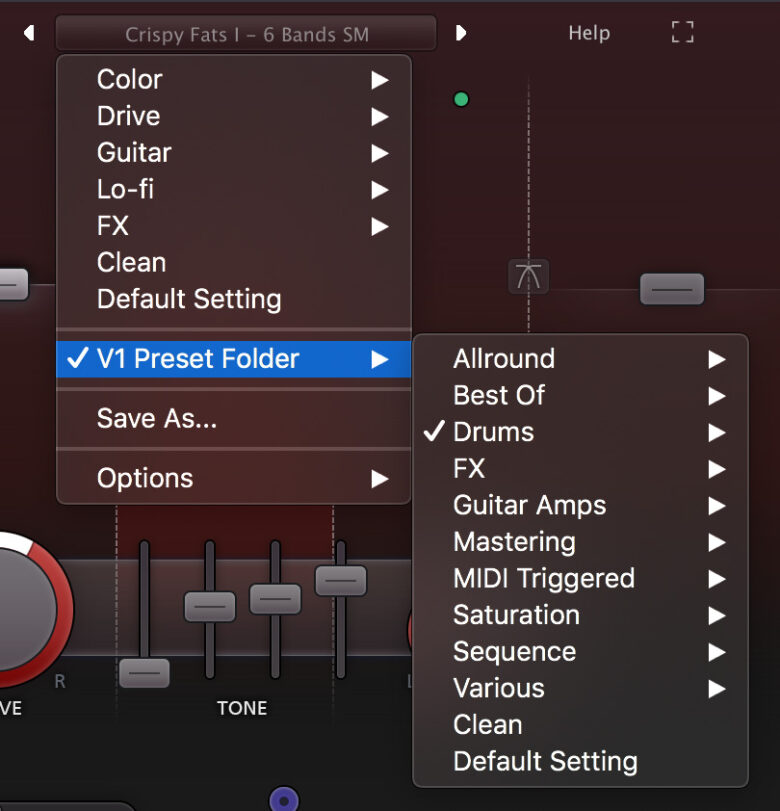The image size is (780, 811).
Task: Click the TONE label
Action: tap(242, 708)
